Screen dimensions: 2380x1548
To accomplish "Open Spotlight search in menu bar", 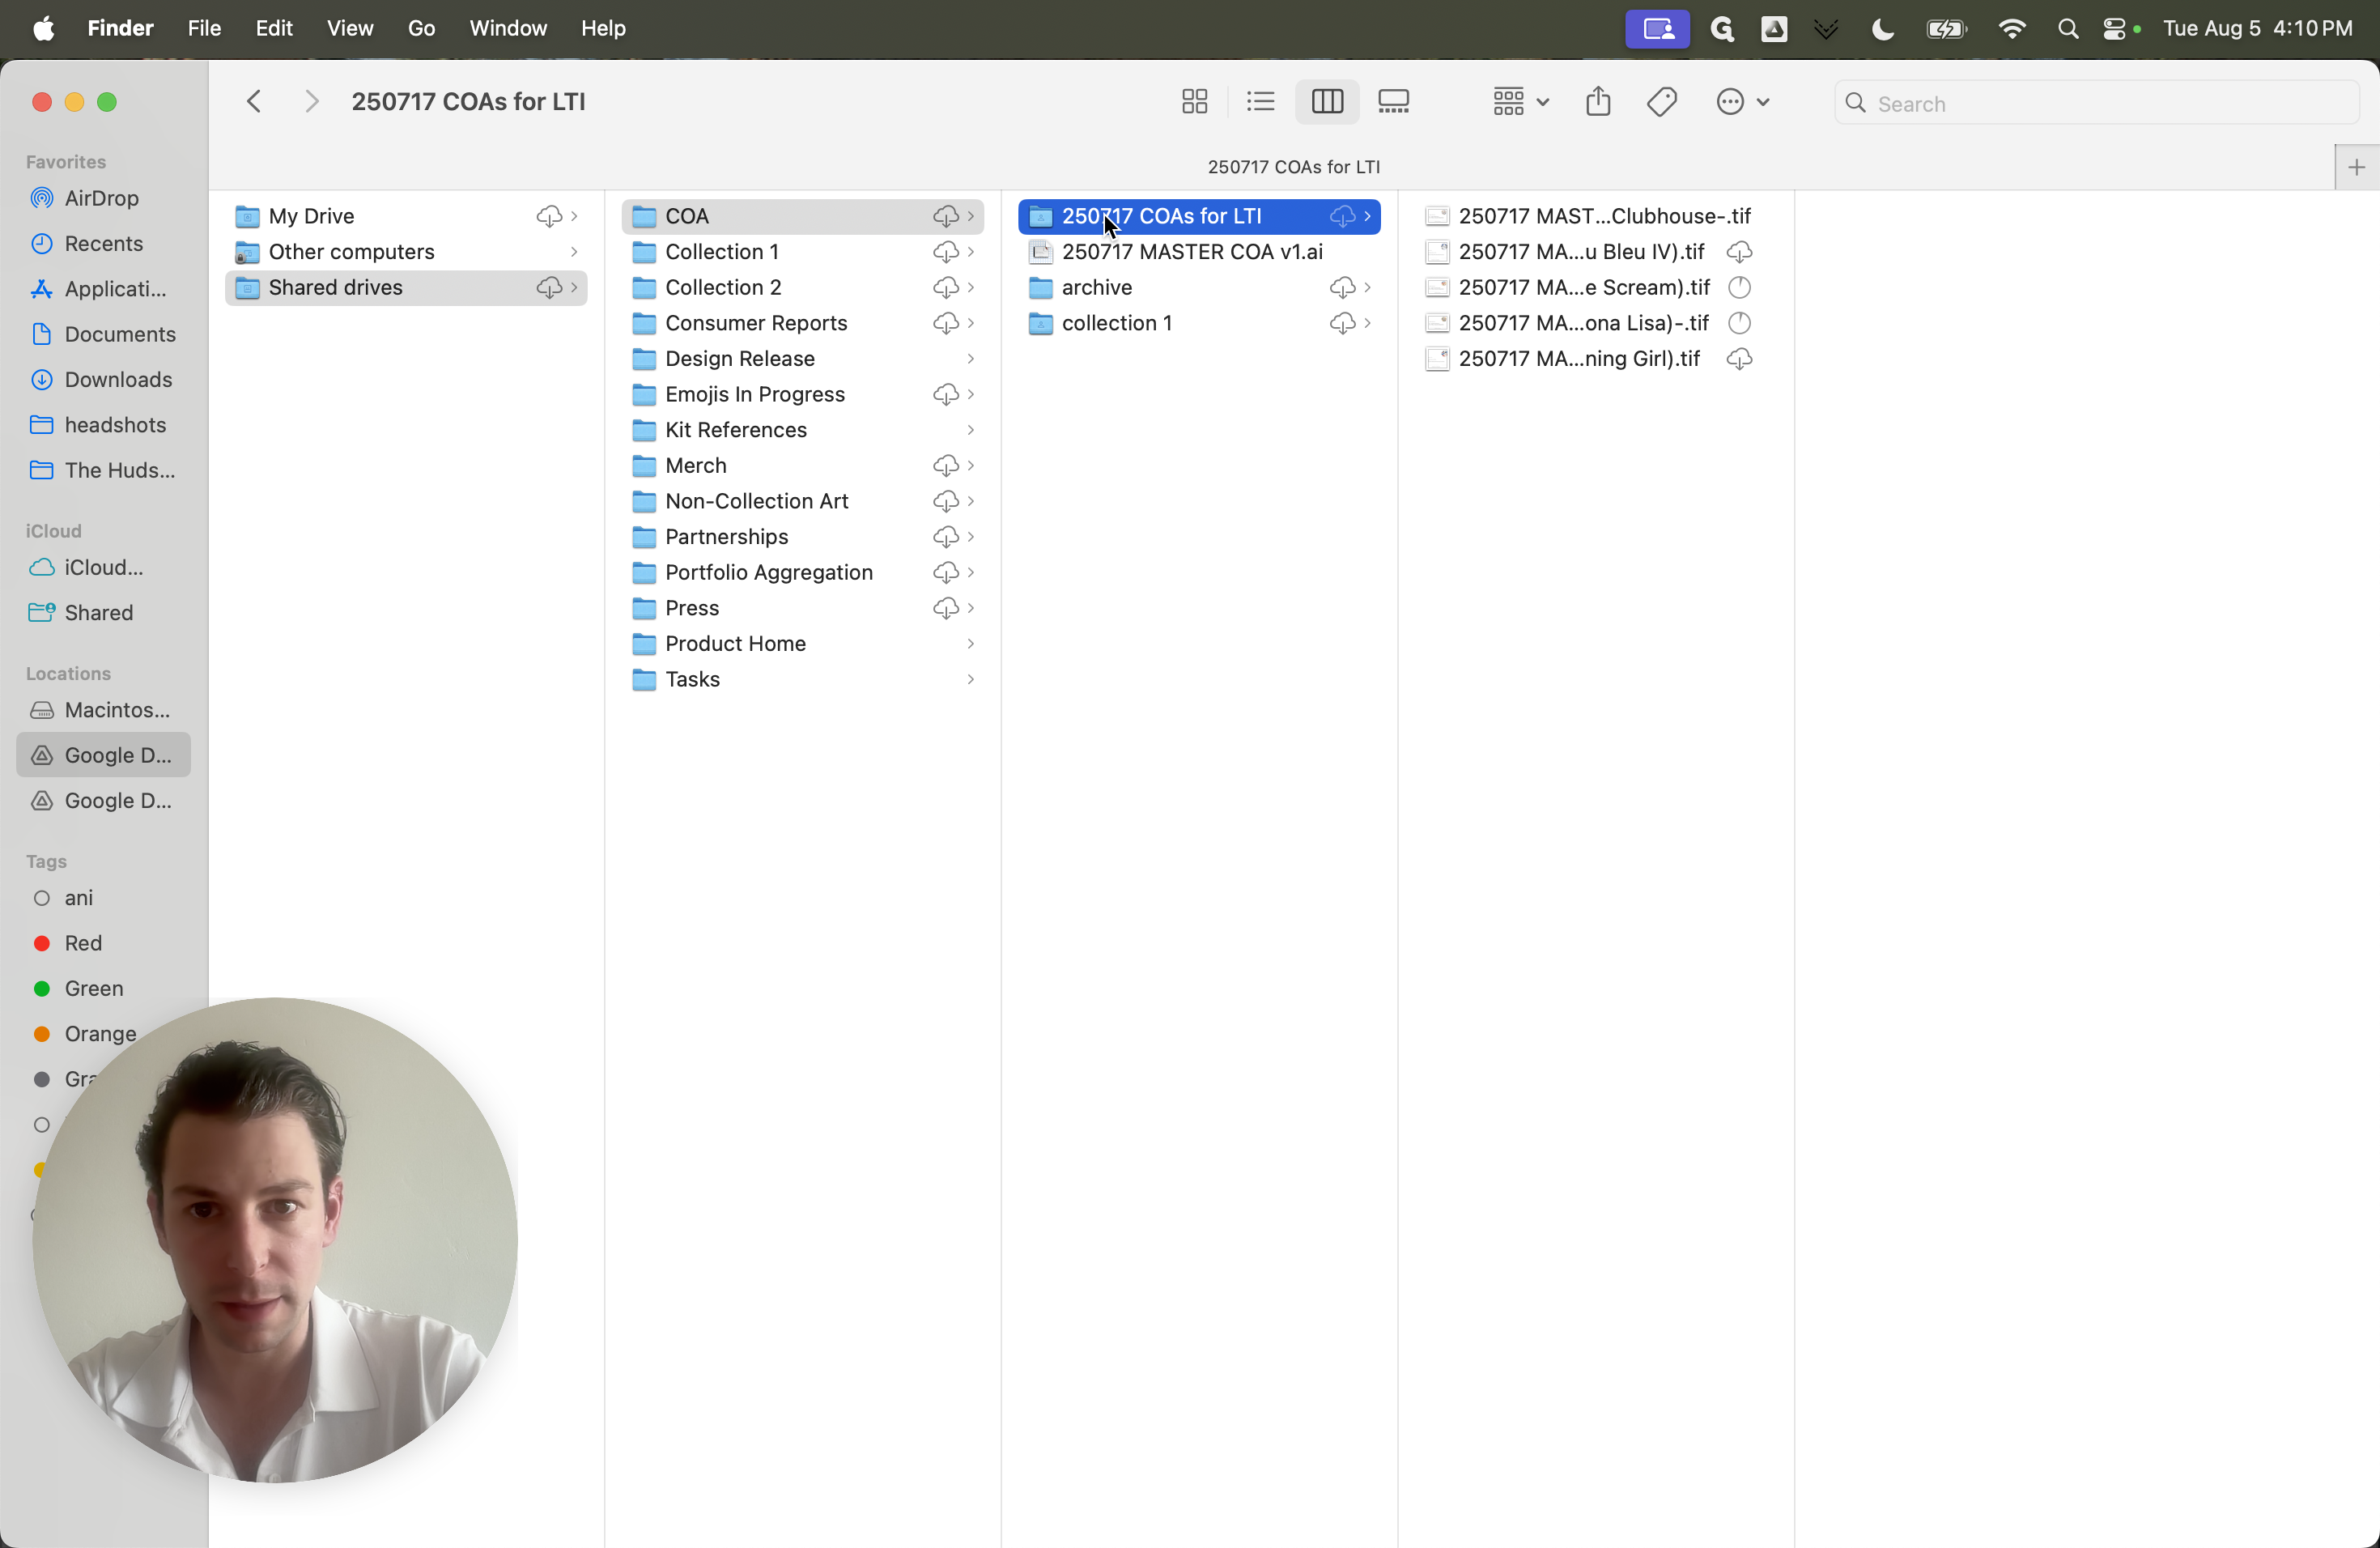I will point(2067,29).
